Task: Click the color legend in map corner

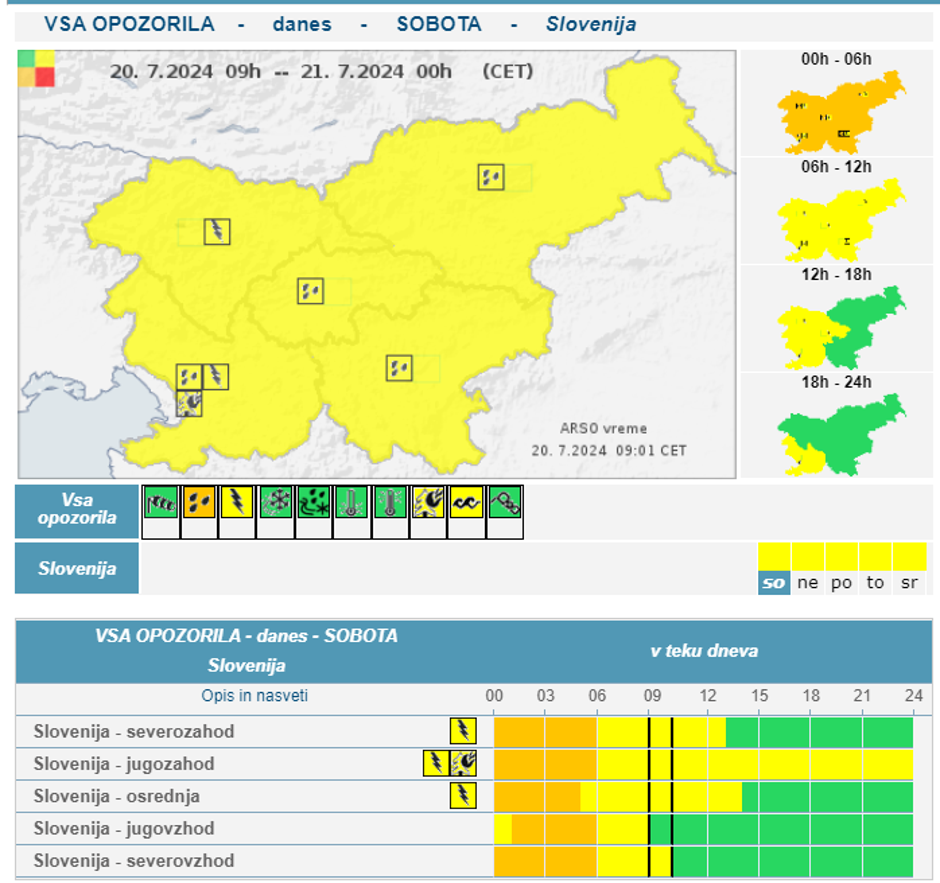Action: pyautogui.click(x=36, y=68)
